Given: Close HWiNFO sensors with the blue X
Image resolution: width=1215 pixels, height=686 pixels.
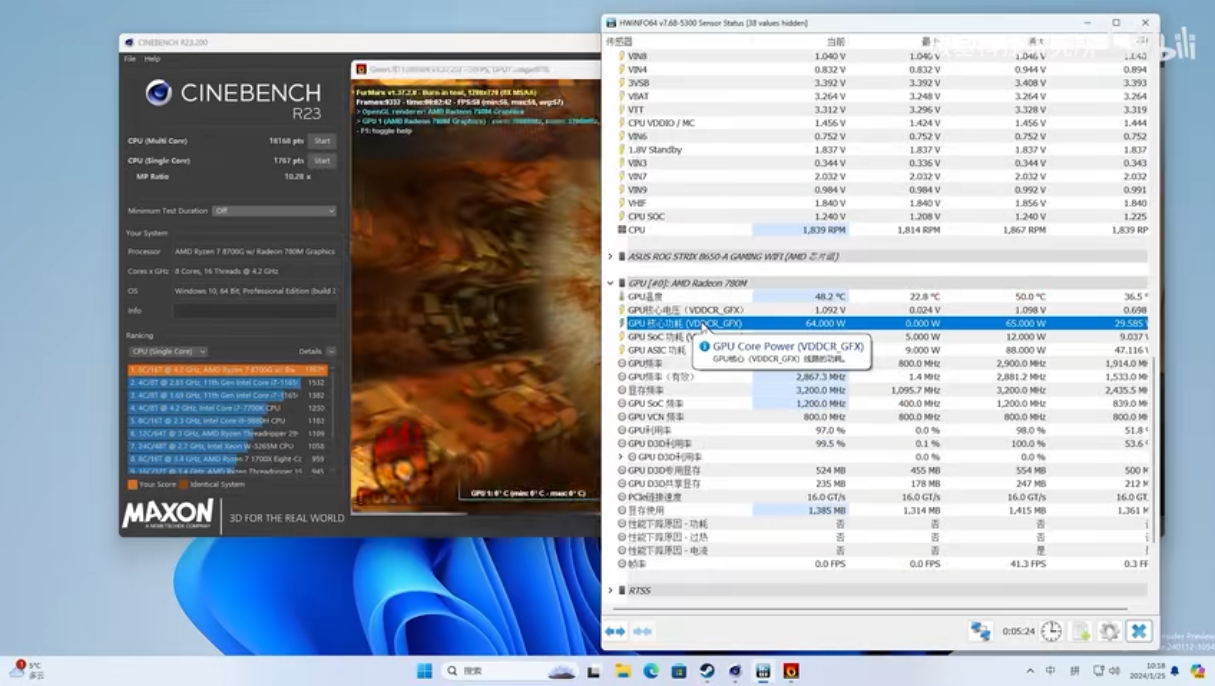Looking at the screenshot, I should click(x=1138, y=631).
